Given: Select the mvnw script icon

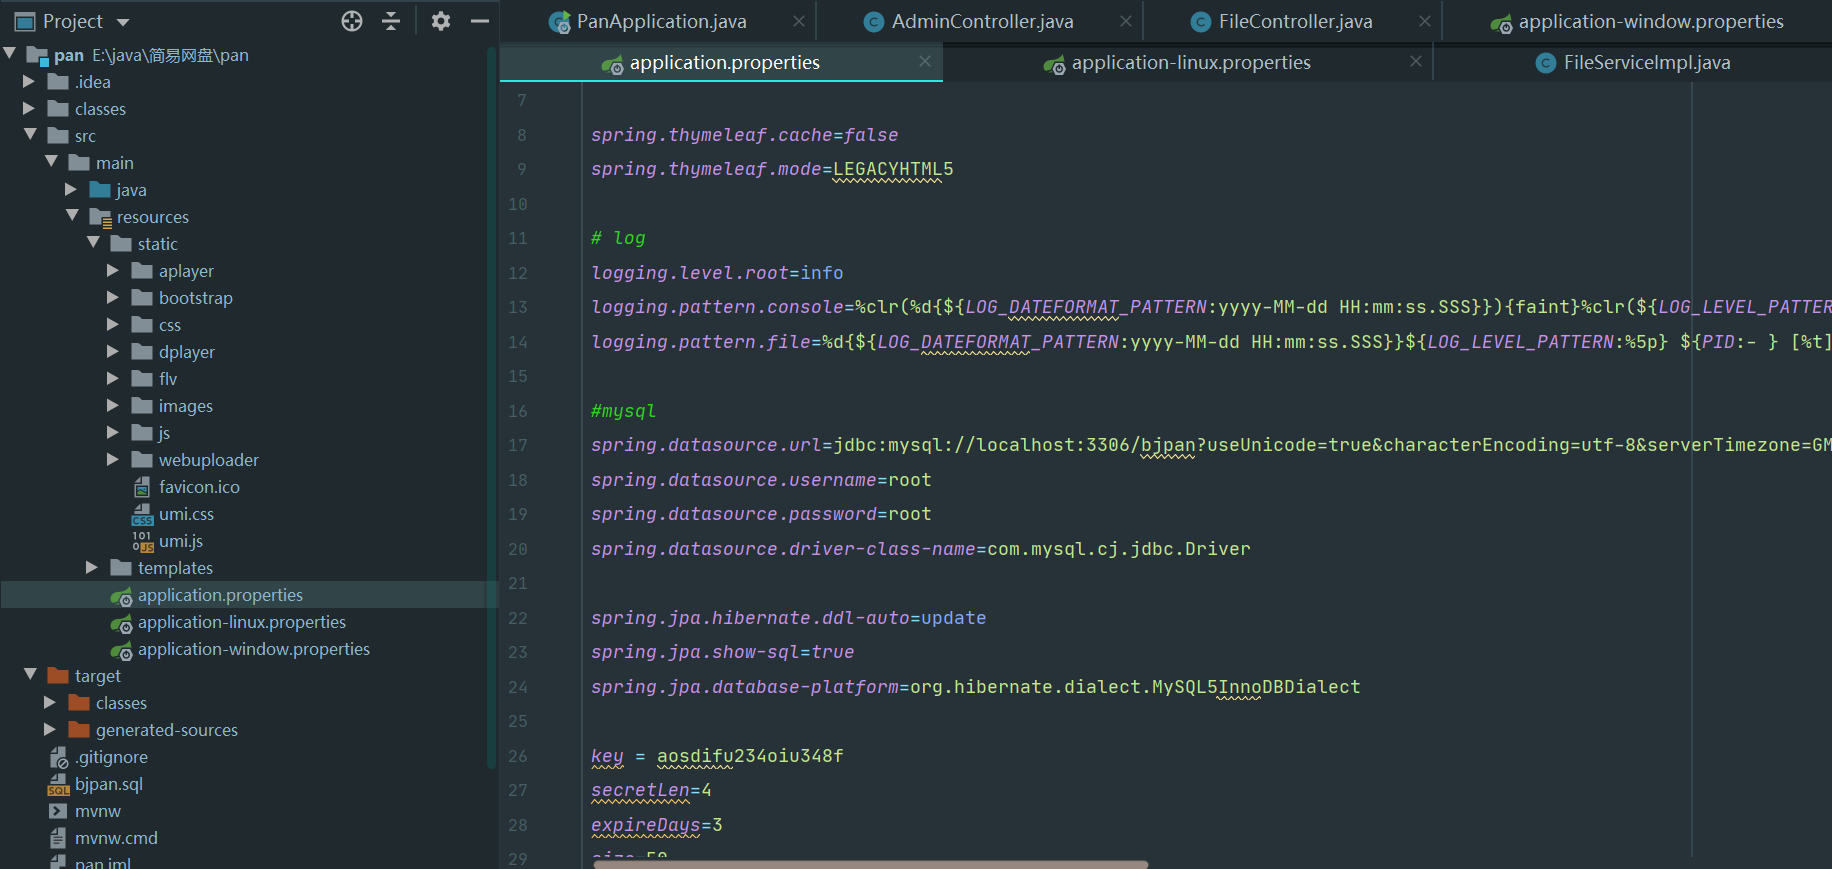Looking at the screenshot, I should point(58,811).
